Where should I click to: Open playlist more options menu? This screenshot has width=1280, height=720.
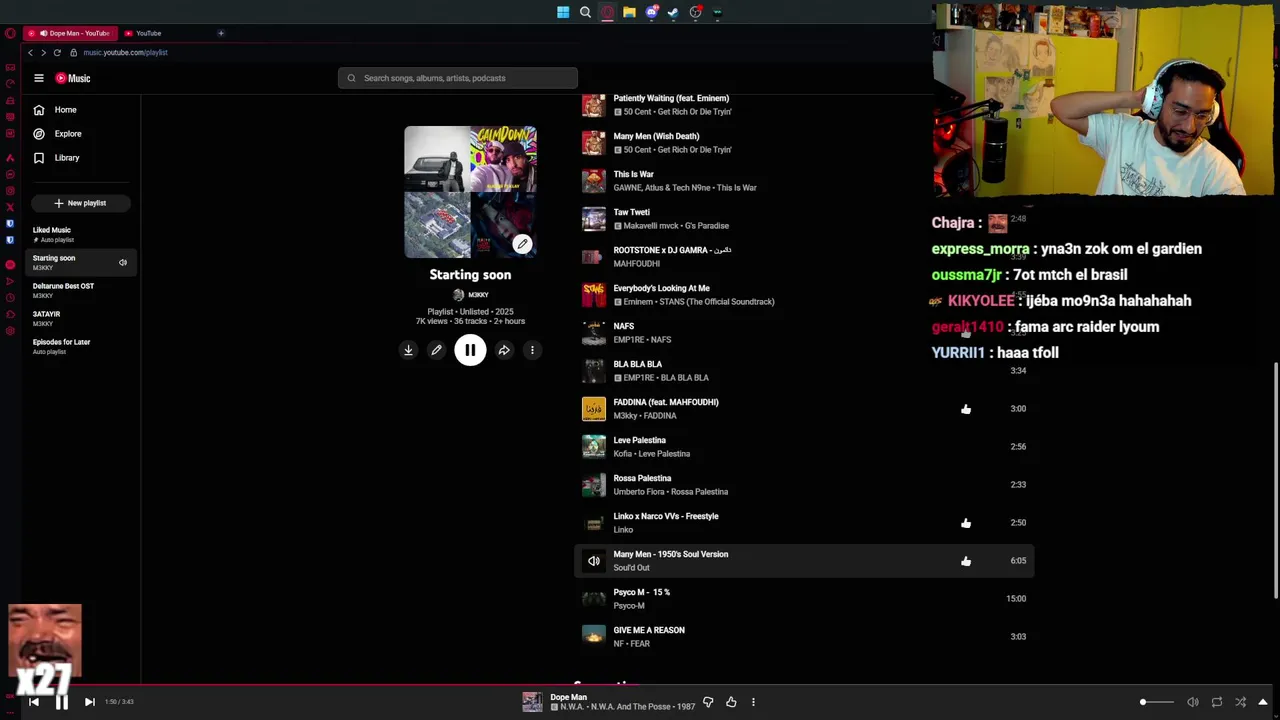pos(532,350)
